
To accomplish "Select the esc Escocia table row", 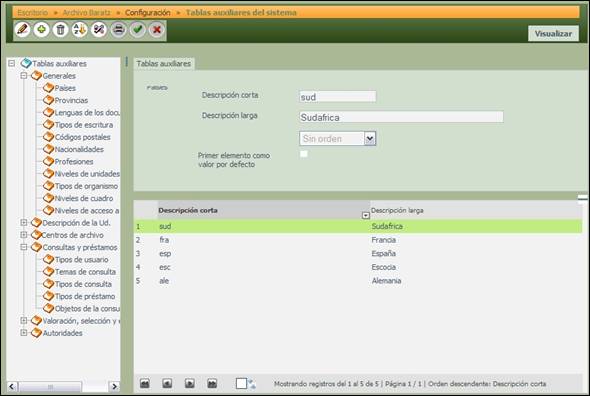I will [358, 267].
